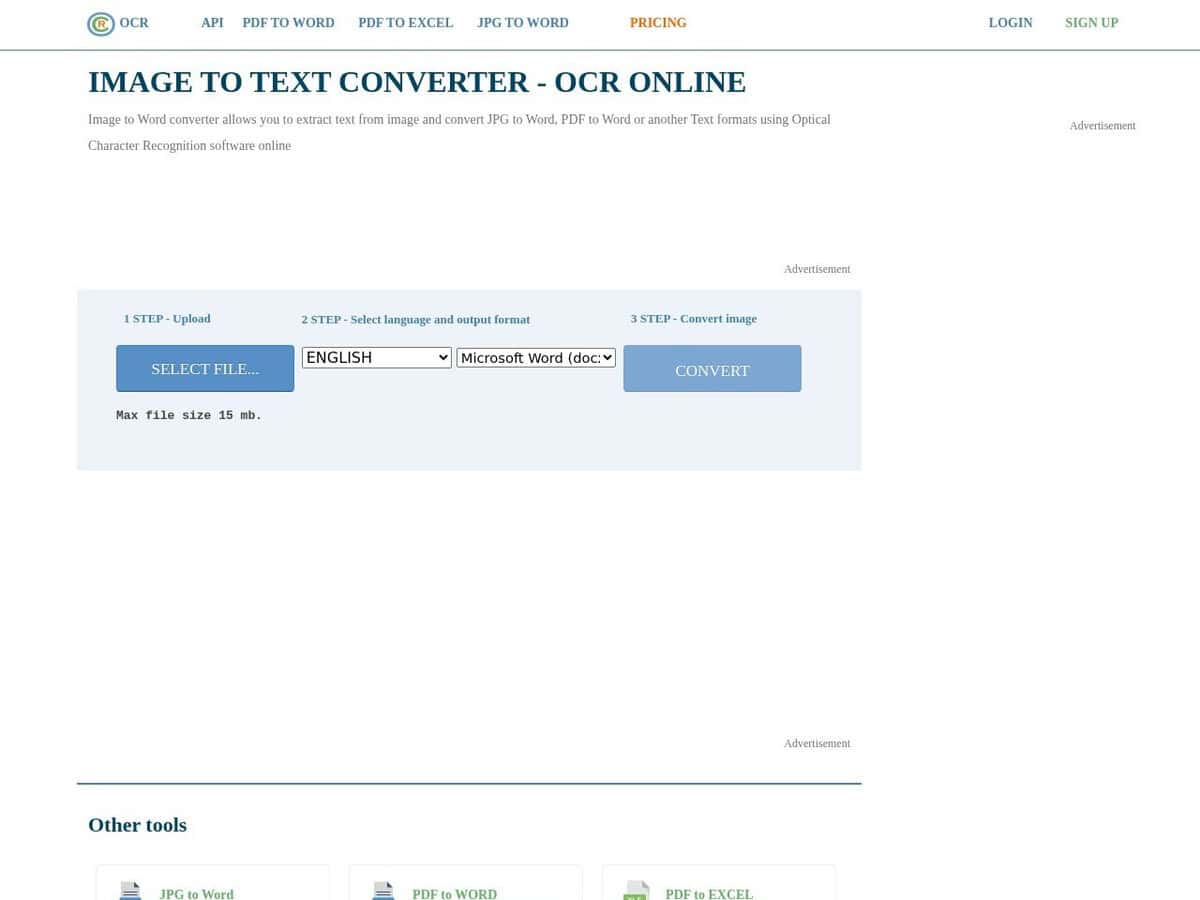Click the 'Max file size 15 mb.' note
This screenshot has width=1200, height=900.
pos(189,415)
